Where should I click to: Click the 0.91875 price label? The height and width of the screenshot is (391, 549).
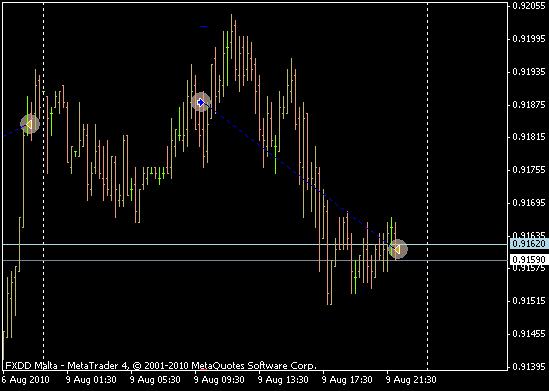coord(529,105)
